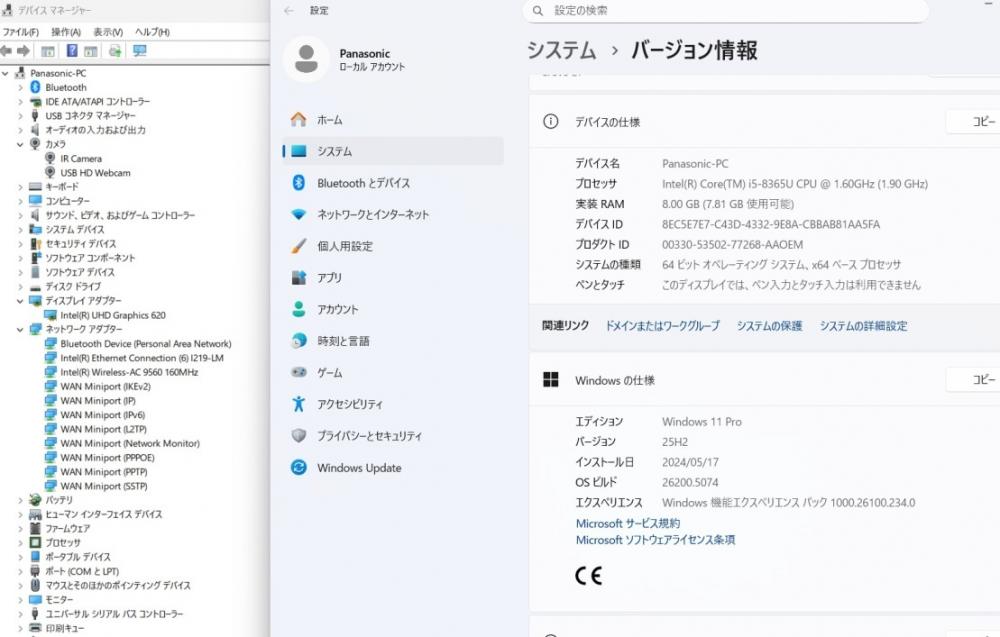Screen dimensions: 1000x637
Task: Select ファームウェア category in device tree
Action: point(68,529)
